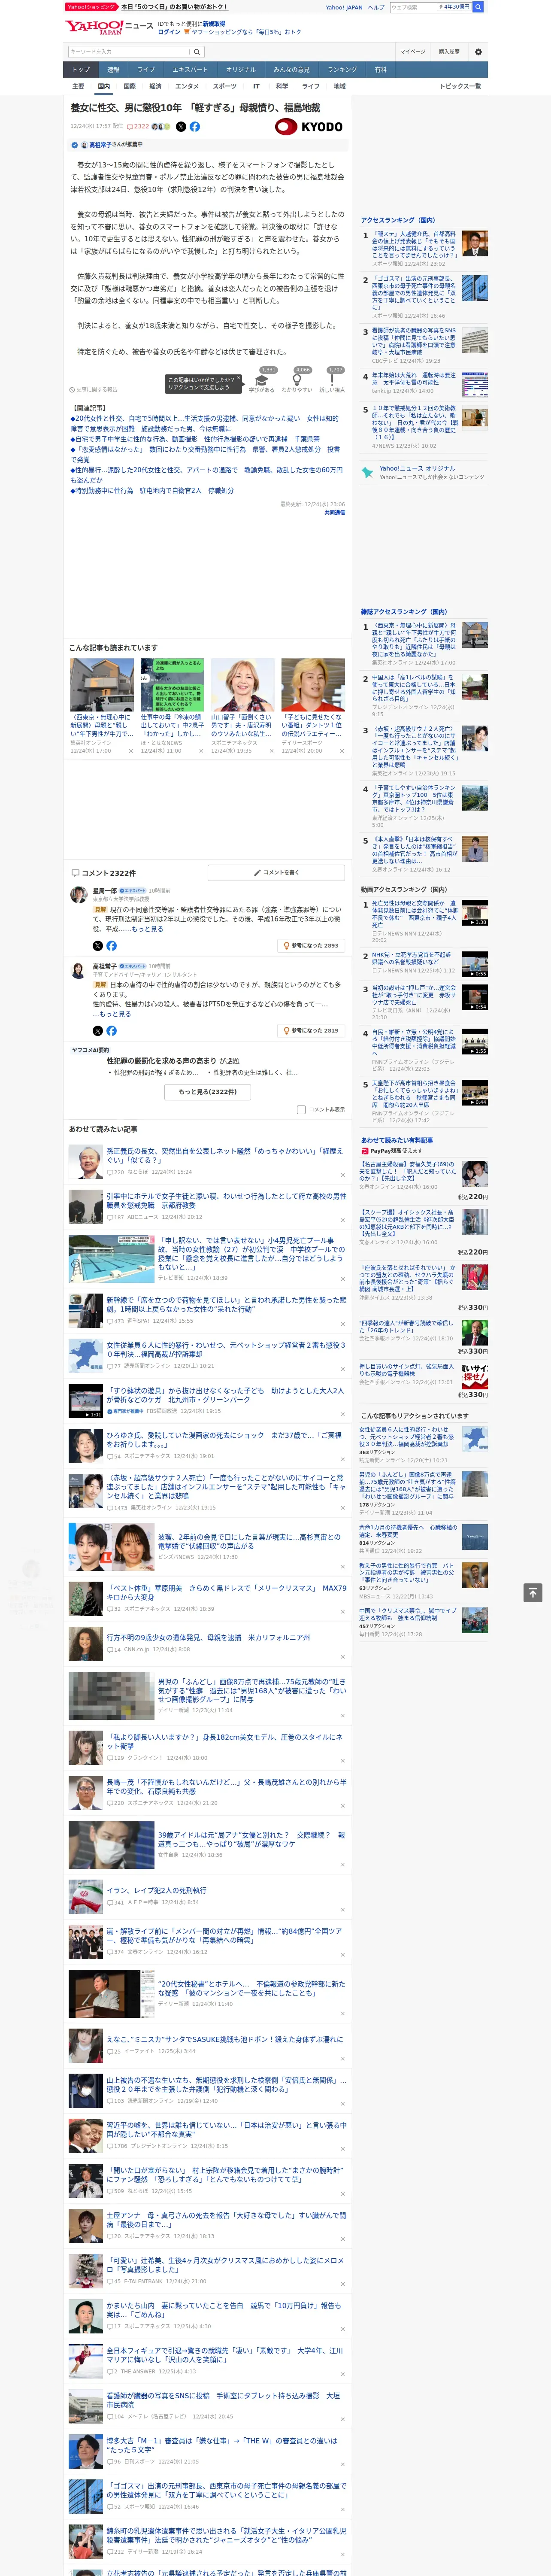Image resolution: width=551 pixels, height=2576 pixels.
Task: Click the 学びがある graduation cap reaction
Action: pyautogui.click(x=262, y=381)
